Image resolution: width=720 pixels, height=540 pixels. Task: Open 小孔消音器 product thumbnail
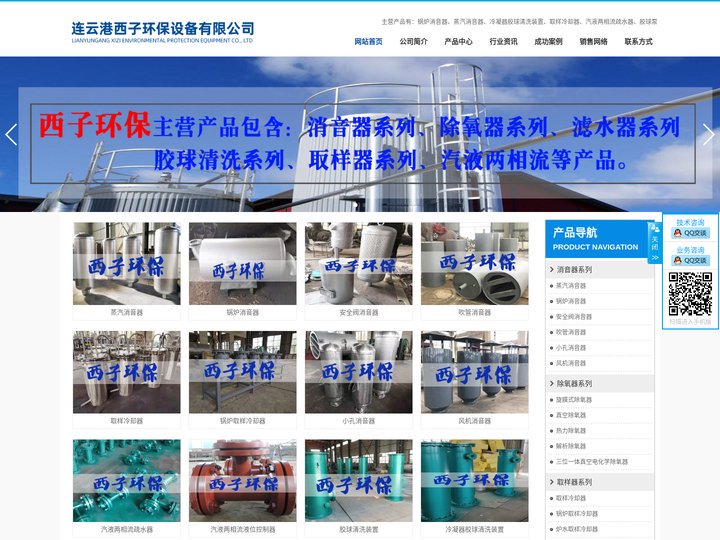click(359, 372)
